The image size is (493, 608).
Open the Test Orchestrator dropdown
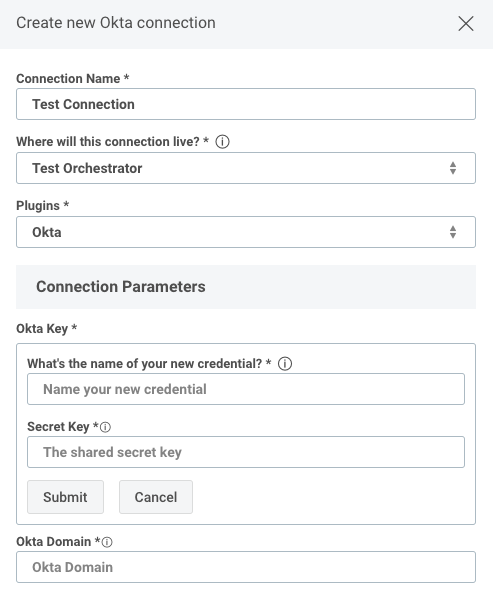coord(246,168)
